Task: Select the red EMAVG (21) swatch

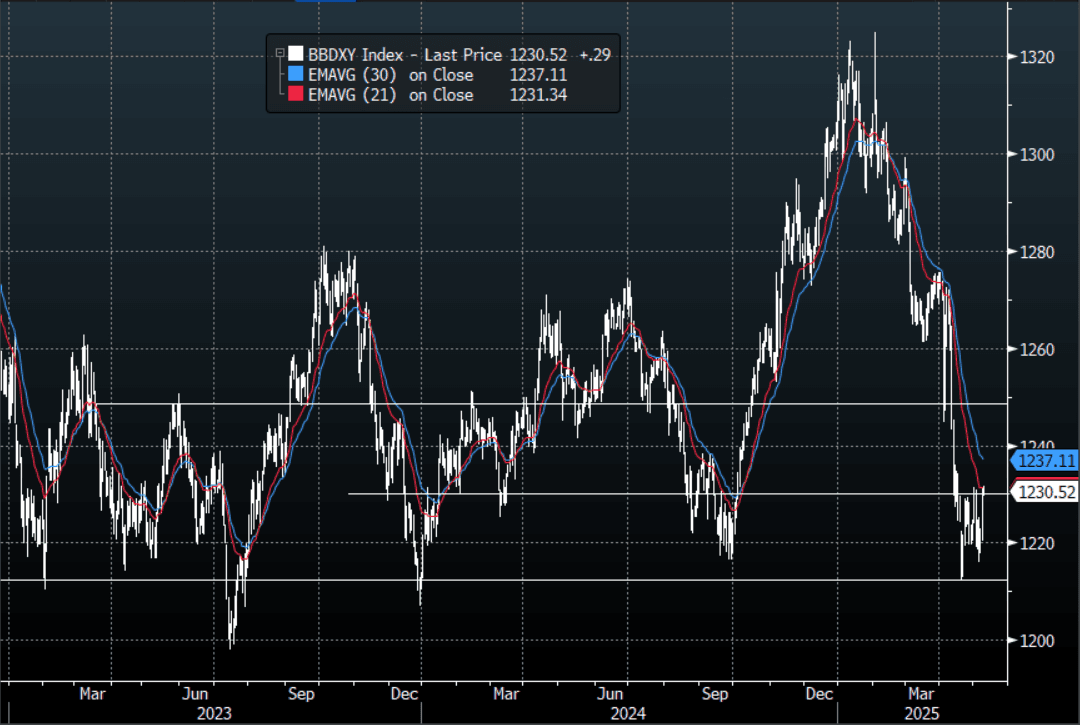Action: pyautogui.click(x=295, y=95)
